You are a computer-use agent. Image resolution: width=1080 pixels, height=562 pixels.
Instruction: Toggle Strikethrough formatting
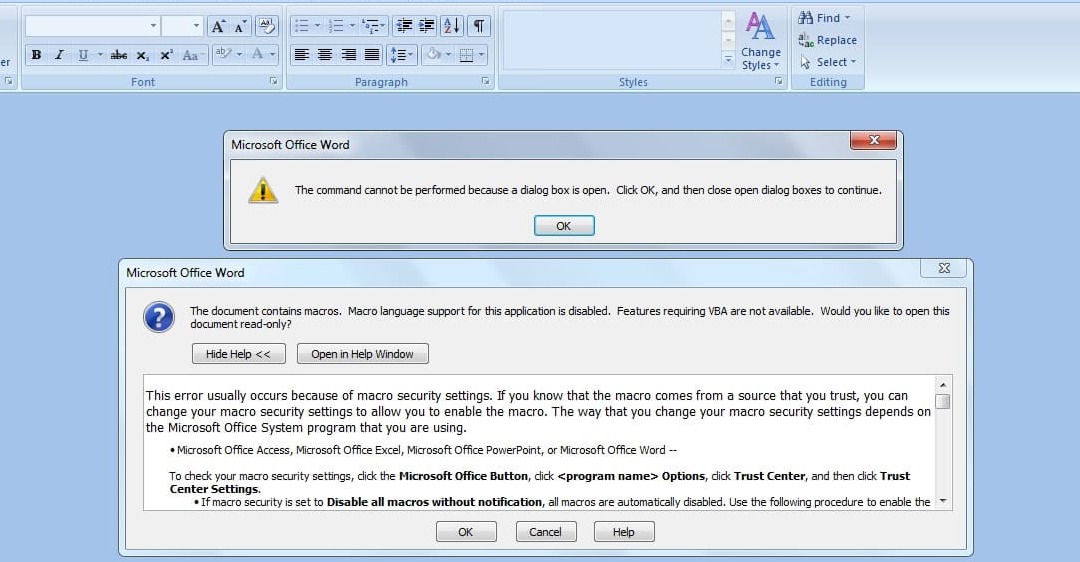point(119,55)
